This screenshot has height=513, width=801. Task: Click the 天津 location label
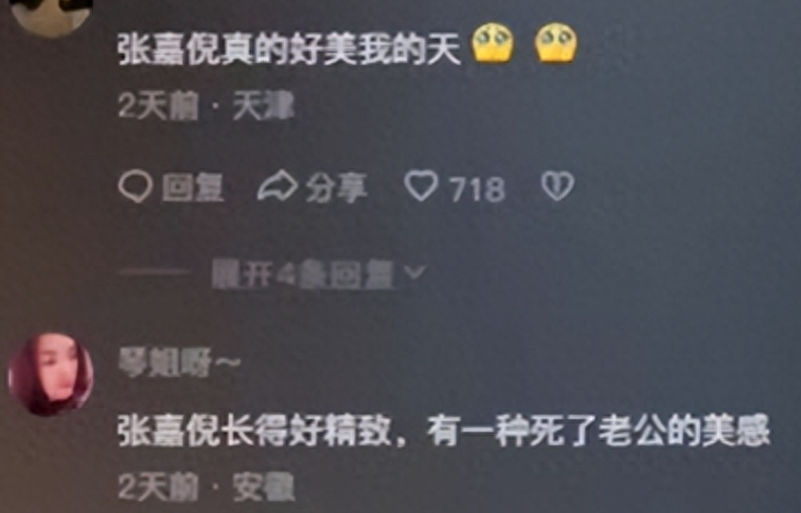(x=263, y=108)
